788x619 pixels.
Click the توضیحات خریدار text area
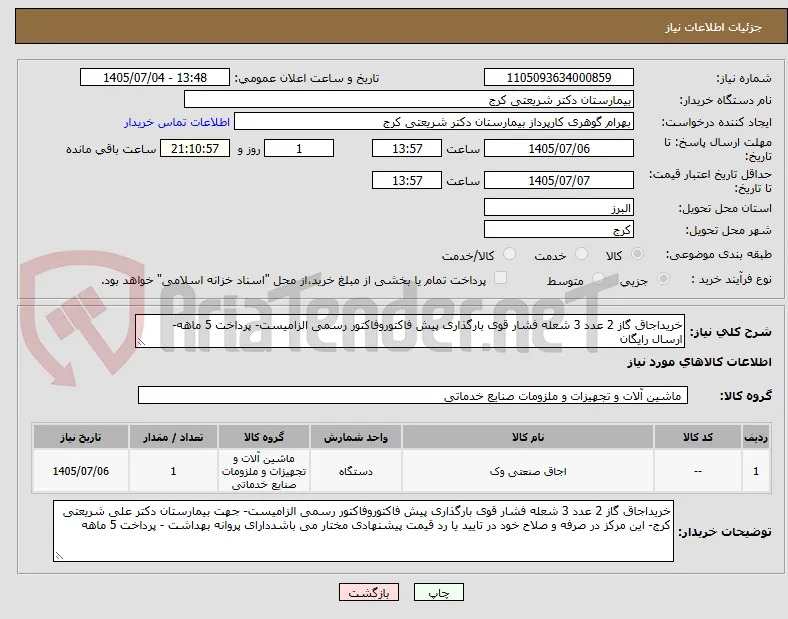click(363, 531)
